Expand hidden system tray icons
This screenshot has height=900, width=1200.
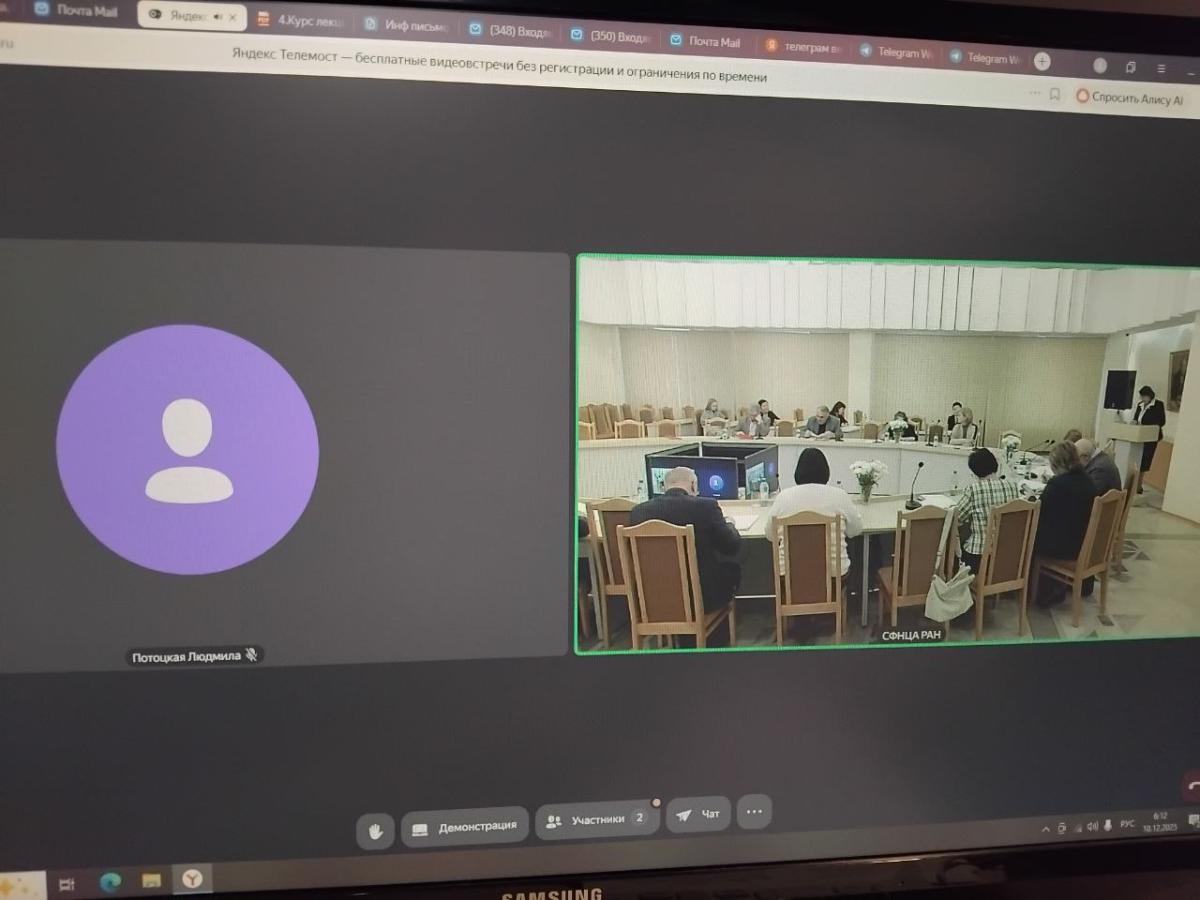[x=1046, y=829]
